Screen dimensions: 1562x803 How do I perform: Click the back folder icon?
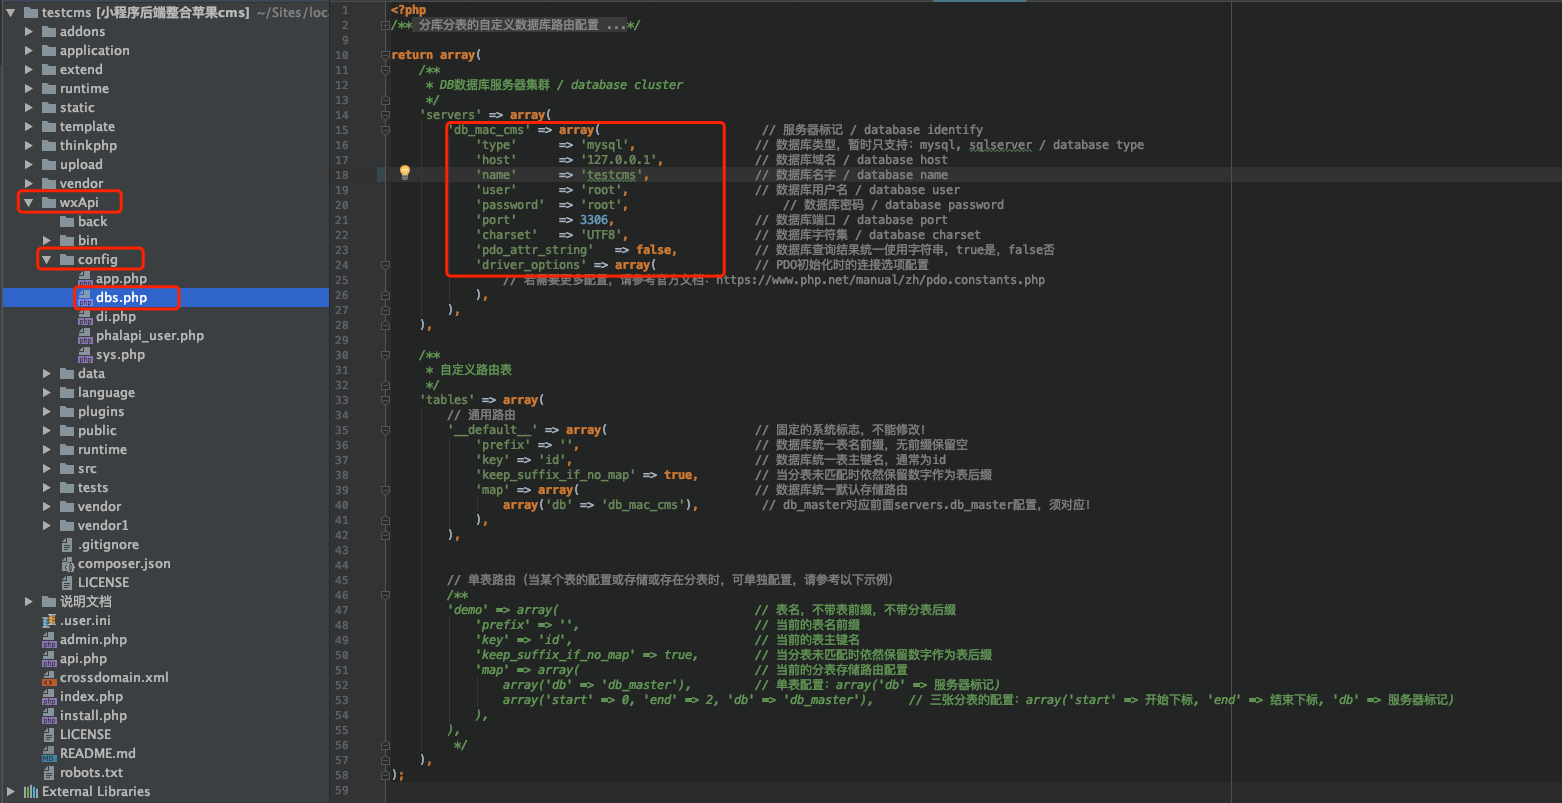click(x=67, y=222)
